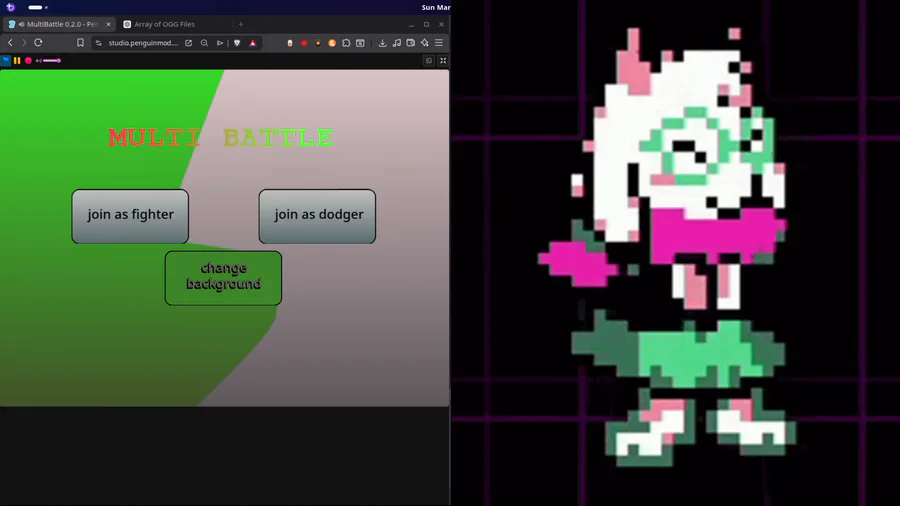
Task: Click the pill-shaped extension icon
Action: click(290, 43)
